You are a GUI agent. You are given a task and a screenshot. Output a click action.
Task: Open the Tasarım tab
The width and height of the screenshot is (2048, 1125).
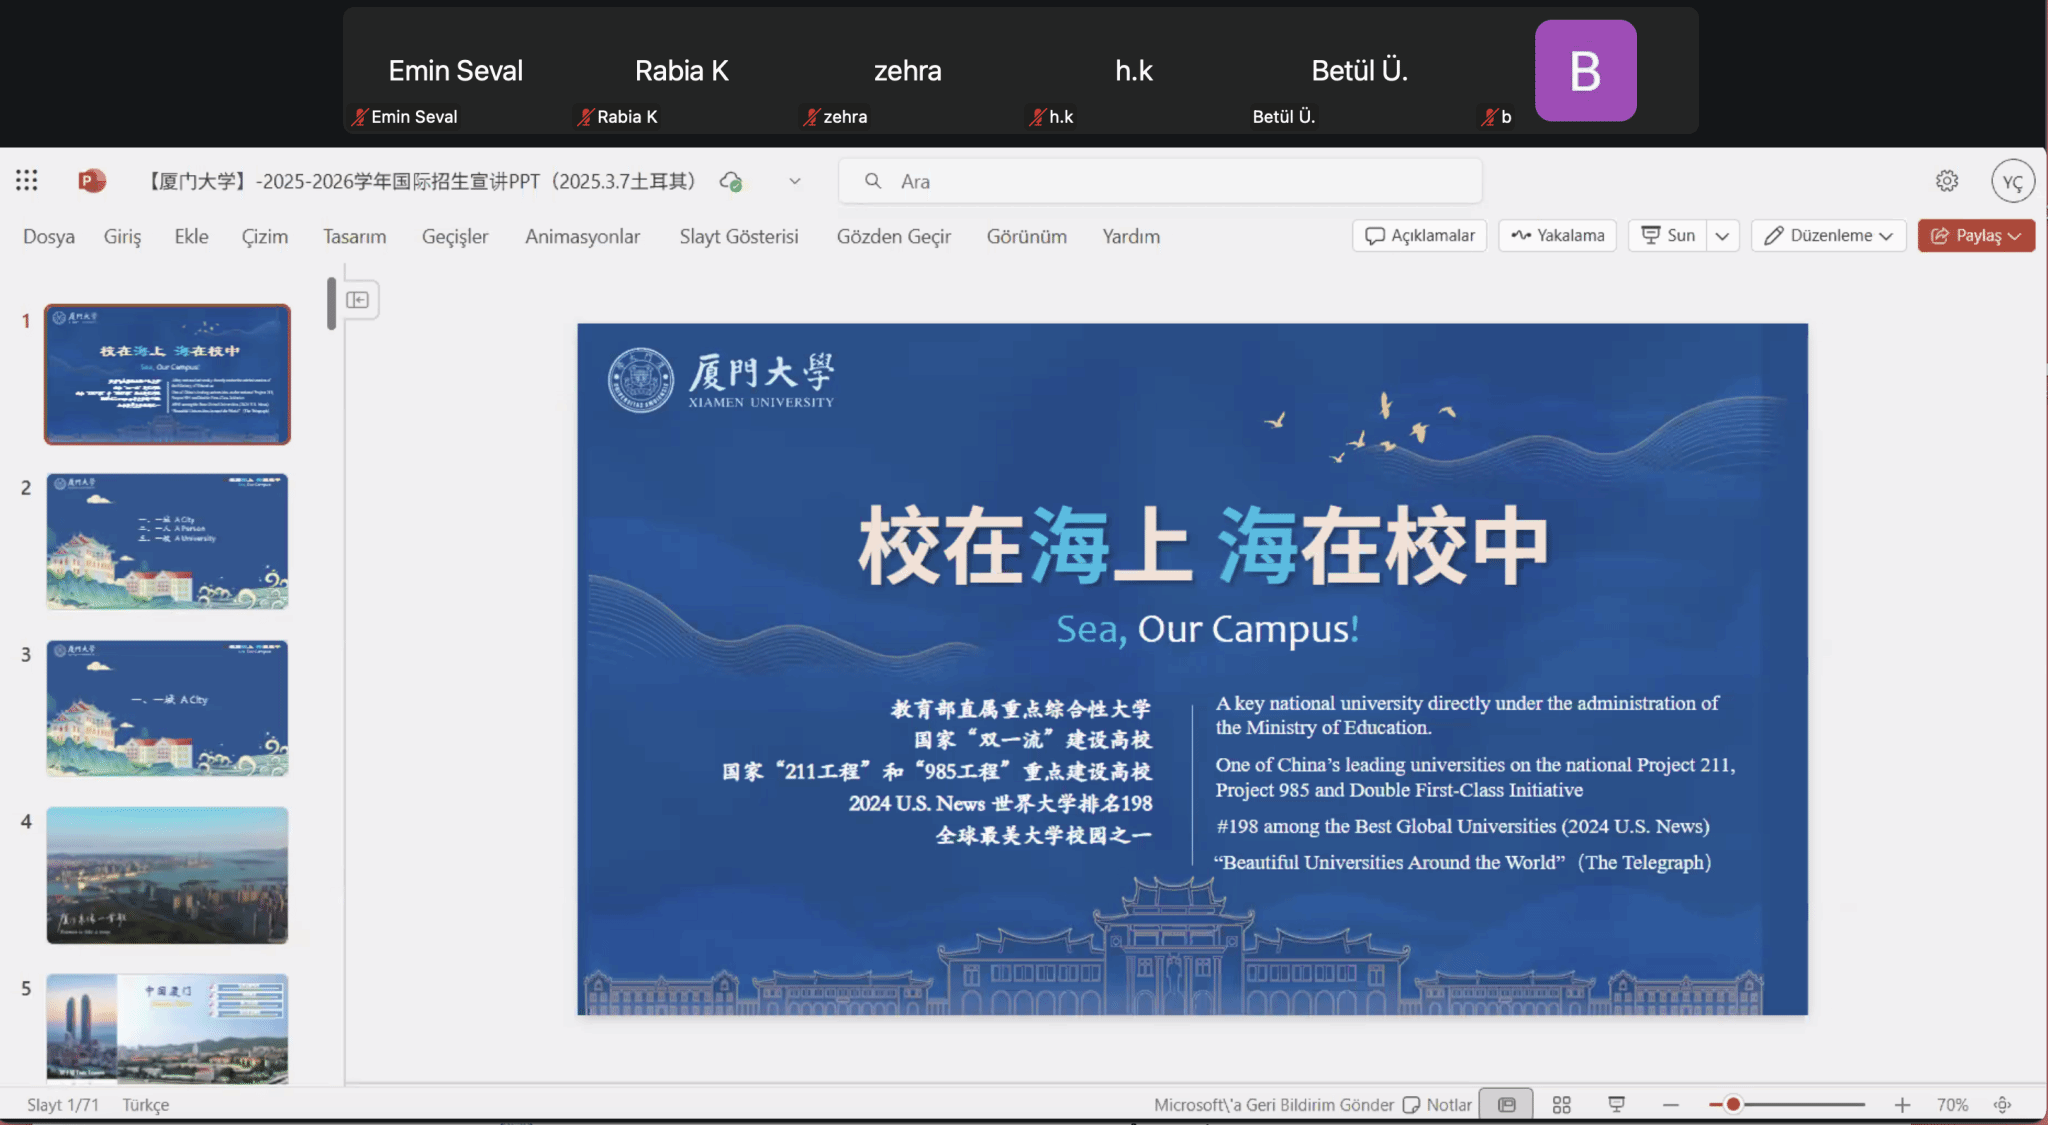point(354,236)
